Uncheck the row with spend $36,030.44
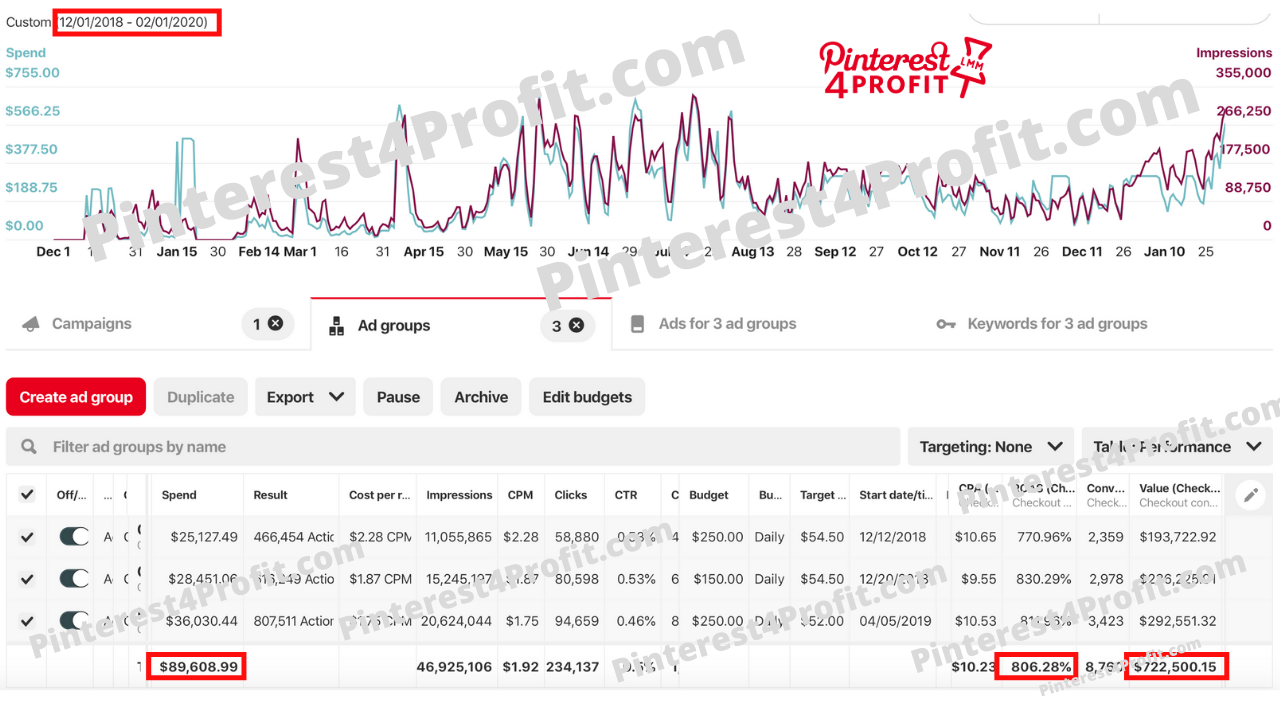 click(27, 621)
